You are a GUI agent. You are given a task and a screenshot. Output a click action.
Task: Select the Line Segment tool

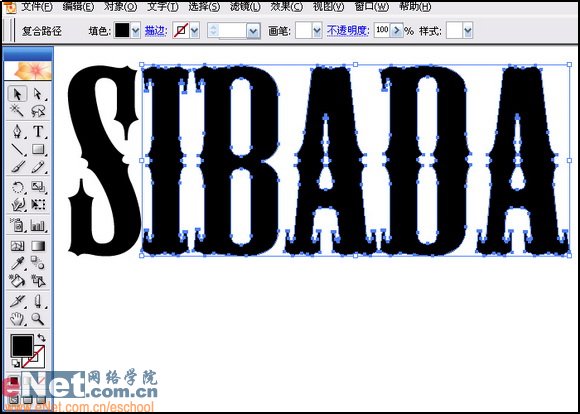tap(17, 149)
